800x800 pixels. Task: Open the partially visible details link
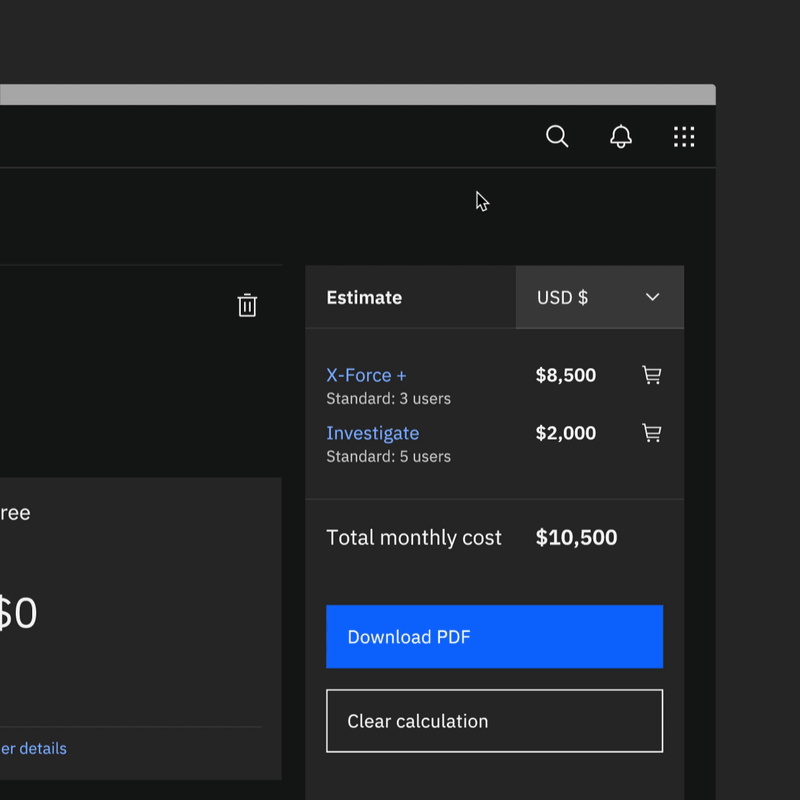pyautogui.click(x=33, y=748)
